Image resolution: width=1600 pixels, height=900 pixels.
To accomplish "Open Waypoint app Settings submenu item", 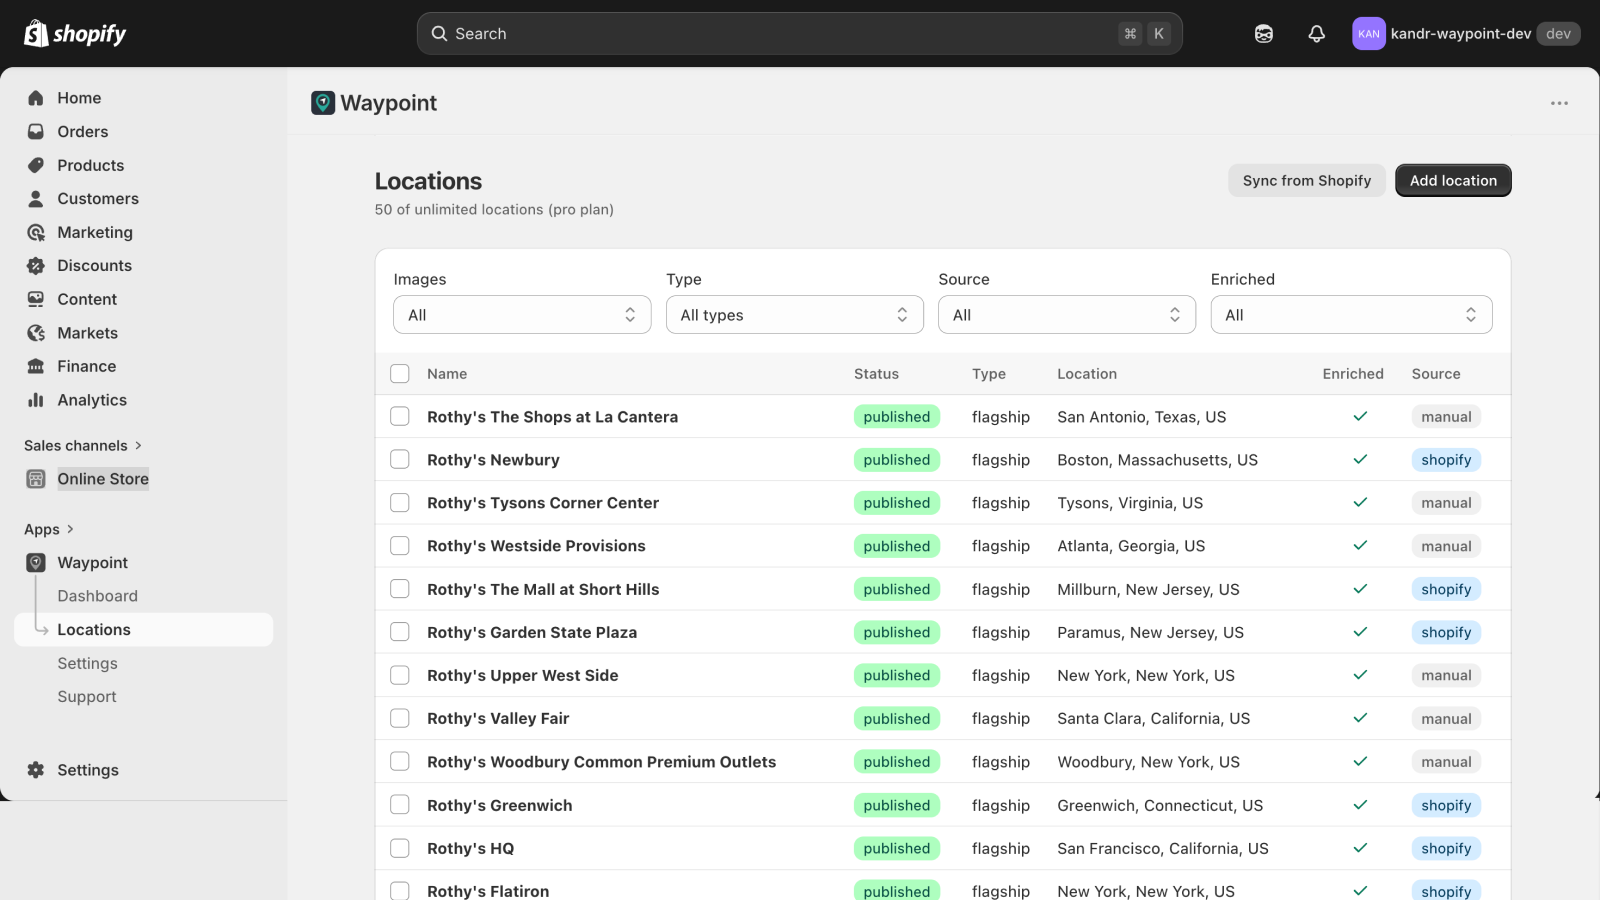I will pos(88,663).
